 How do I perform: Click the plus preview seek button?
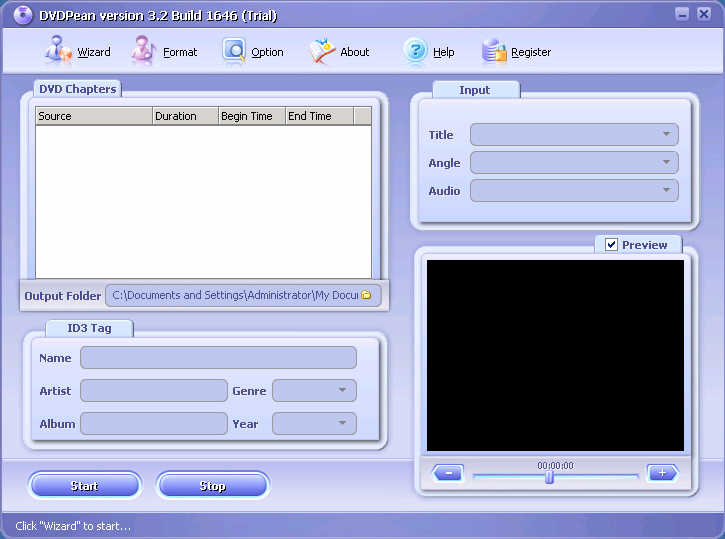tap(663, 473)
